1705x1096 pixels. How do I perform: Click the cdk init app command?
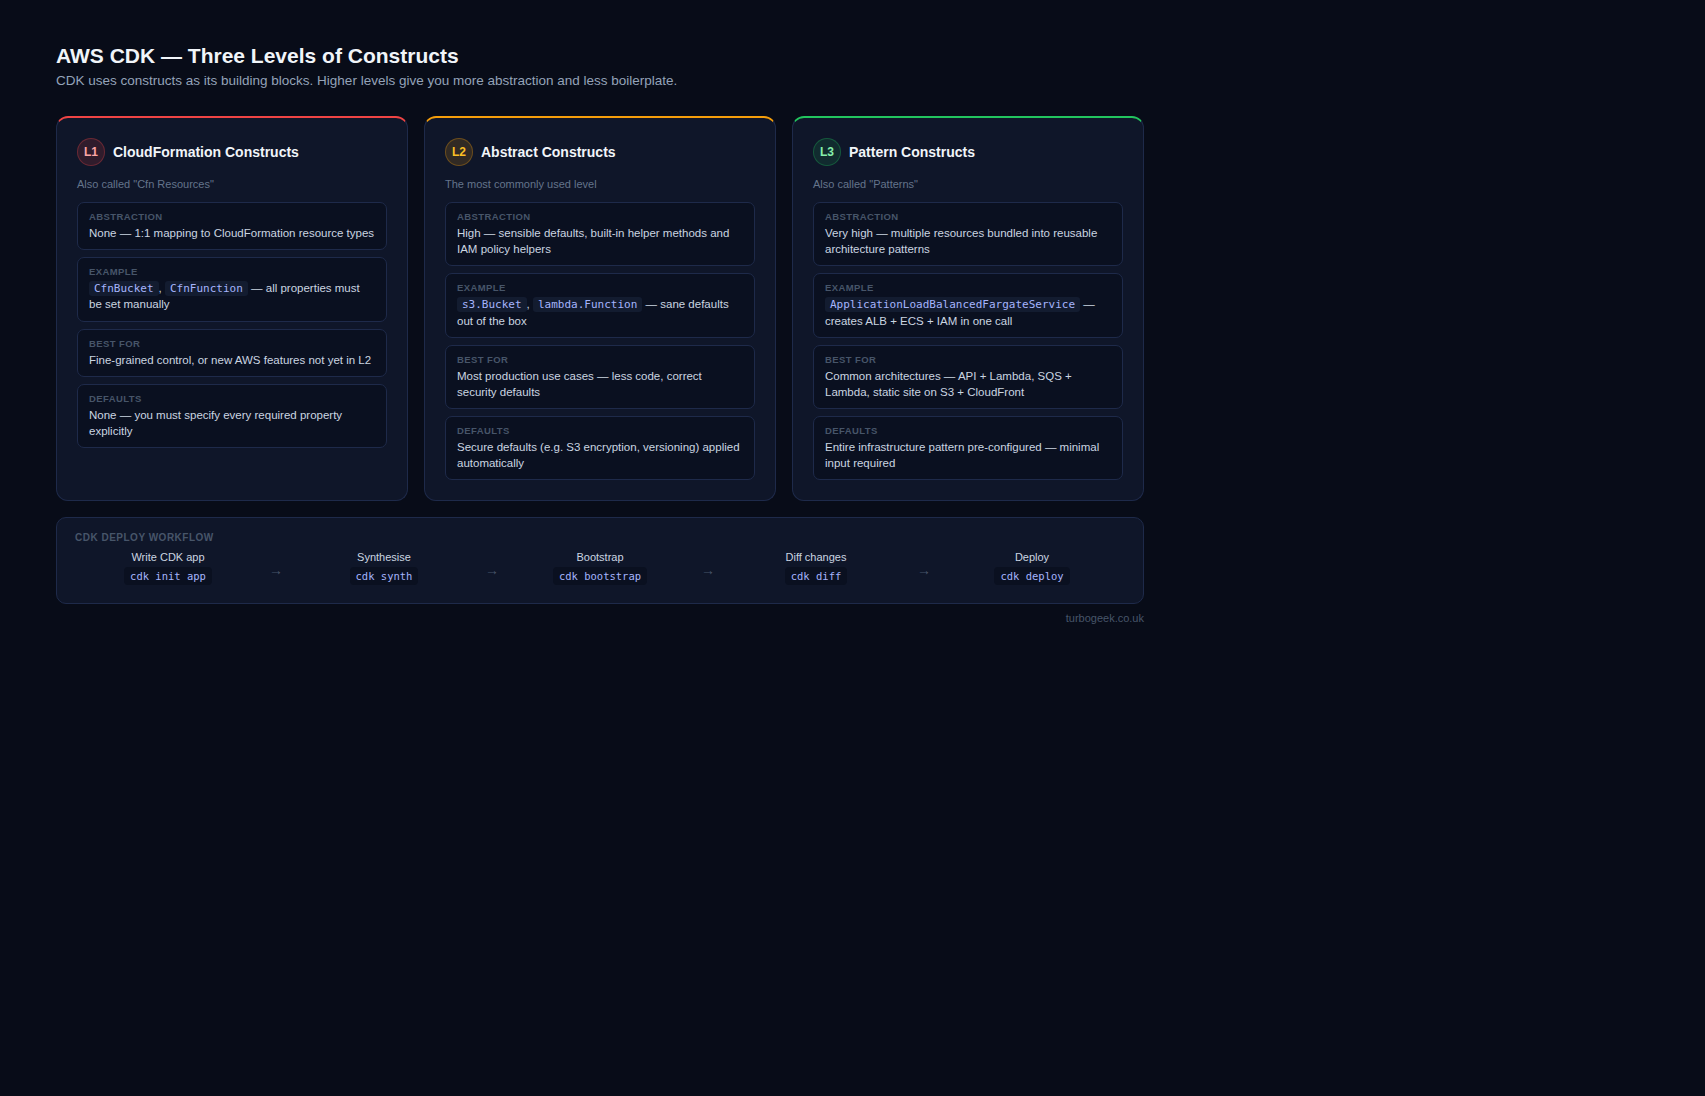point(168,577)
